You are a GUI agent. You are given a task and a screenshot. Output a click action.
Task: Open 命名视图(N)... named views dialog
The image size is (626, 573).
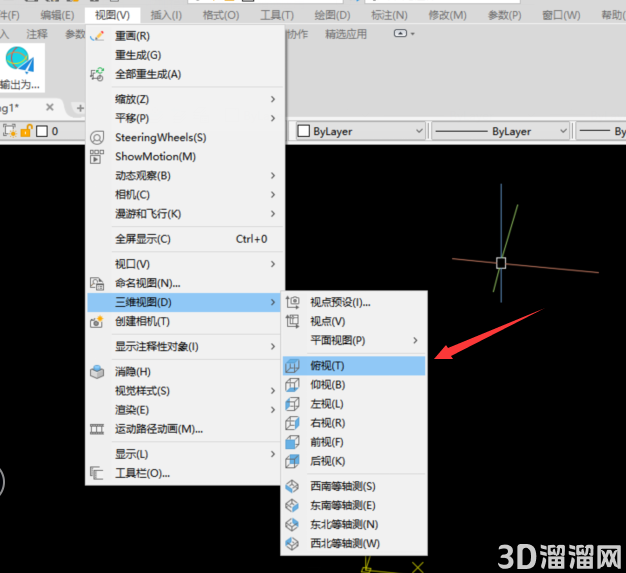point(184,283)
